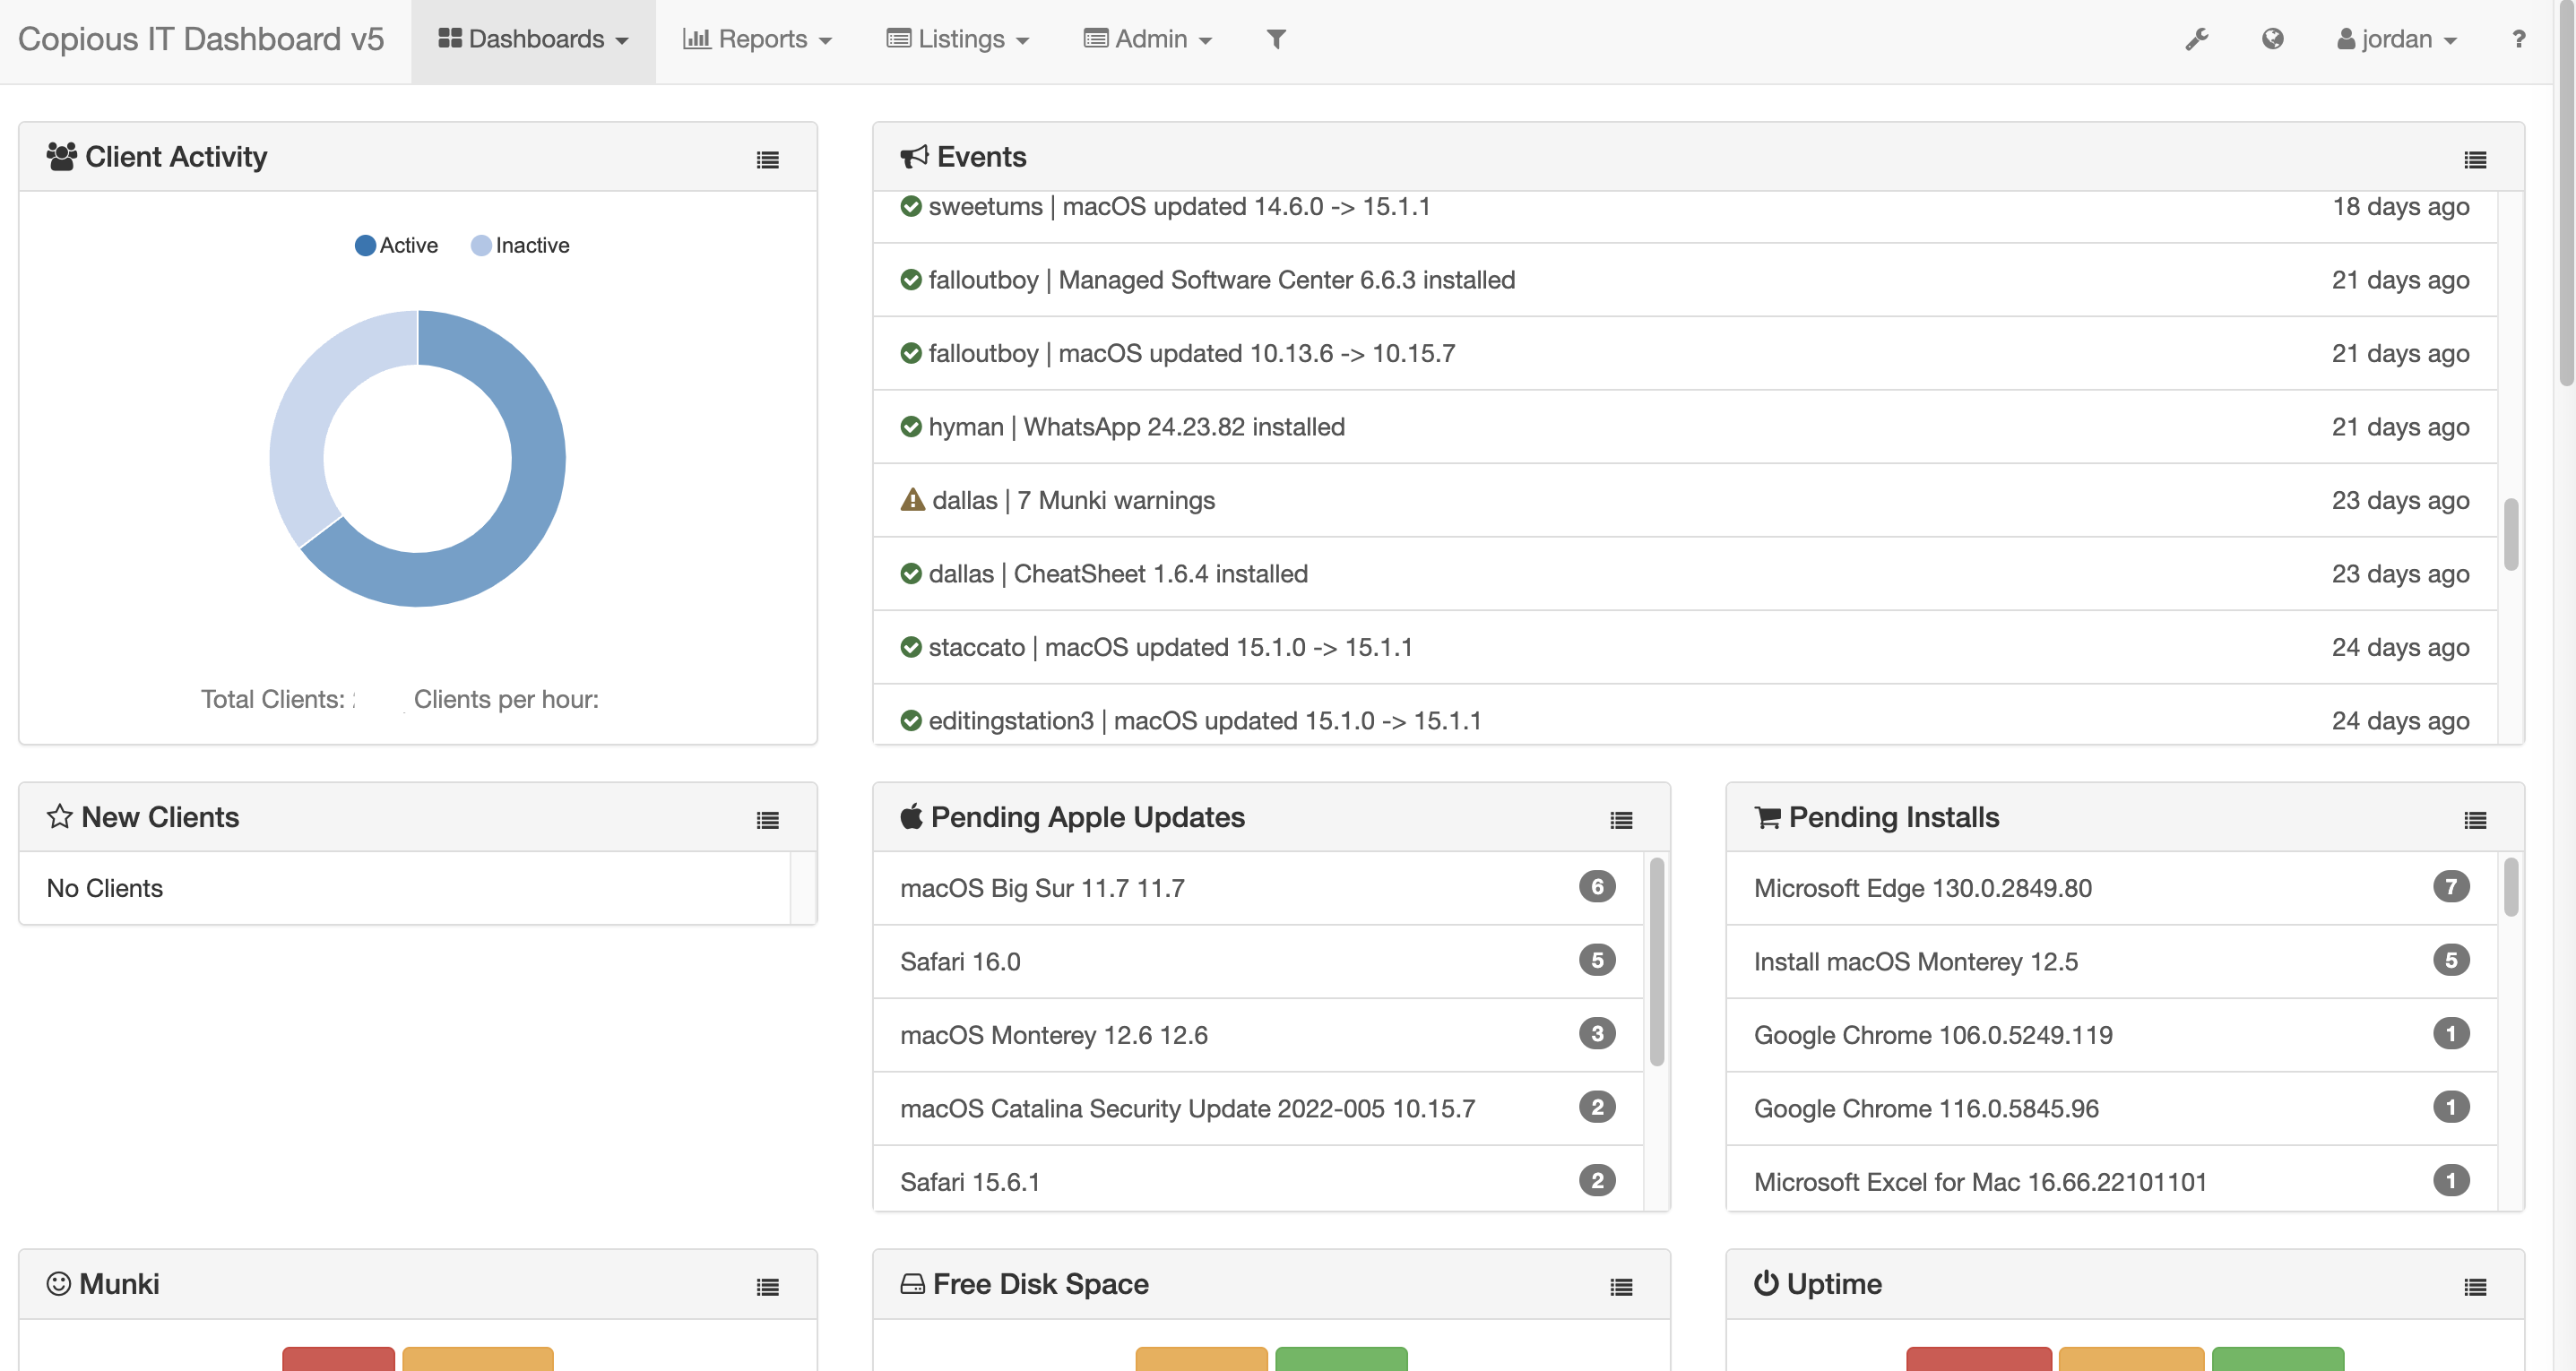The height and width of the screenshot is (1371, 2576).
Task: Open Events list icon
Action: pos(2475,159)
